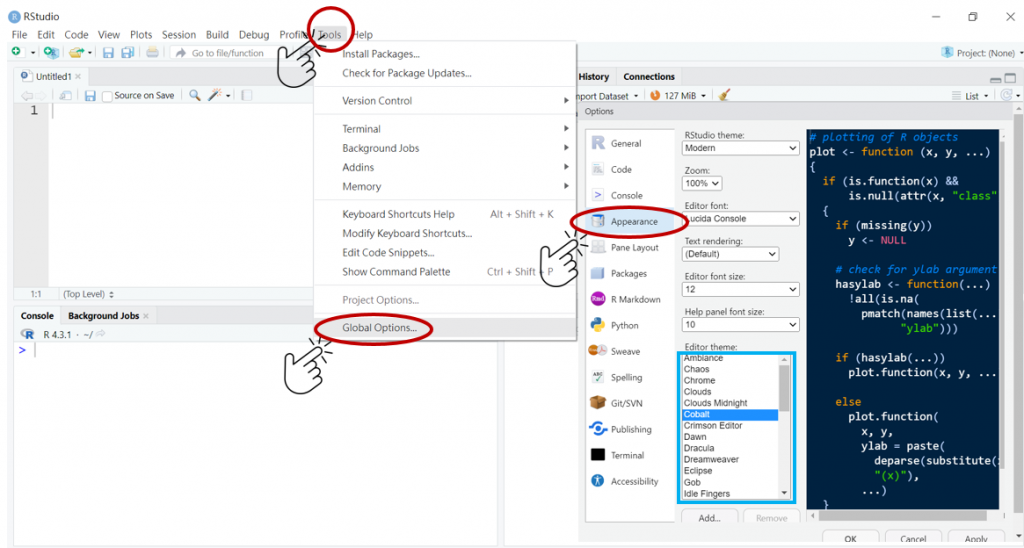Click the OK button in Options
The image size is (1024, 548).
pos(850,539)
